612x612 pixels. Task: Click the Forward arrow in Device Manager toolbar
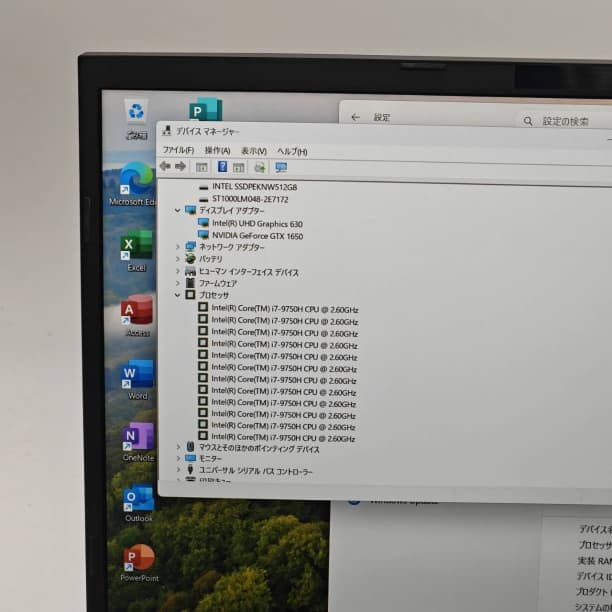180,167
